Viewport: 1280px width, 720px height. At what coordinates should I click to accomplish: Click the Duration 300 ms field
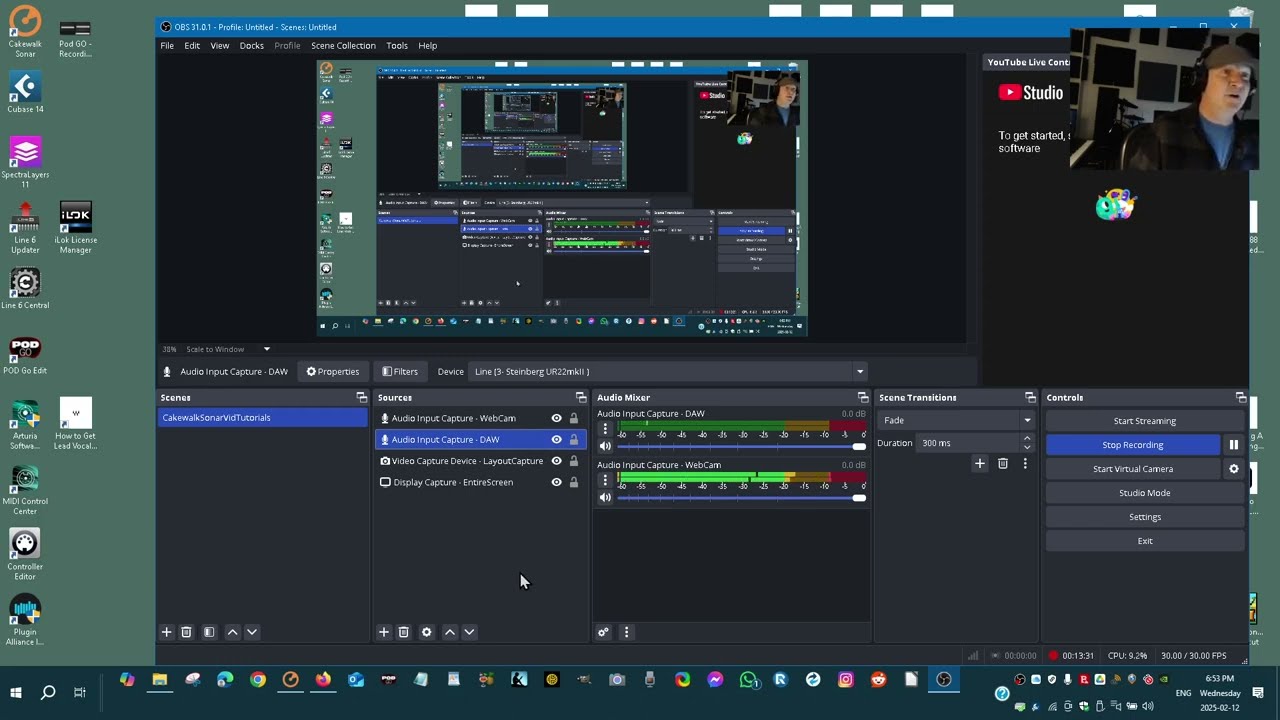[967, 443]
